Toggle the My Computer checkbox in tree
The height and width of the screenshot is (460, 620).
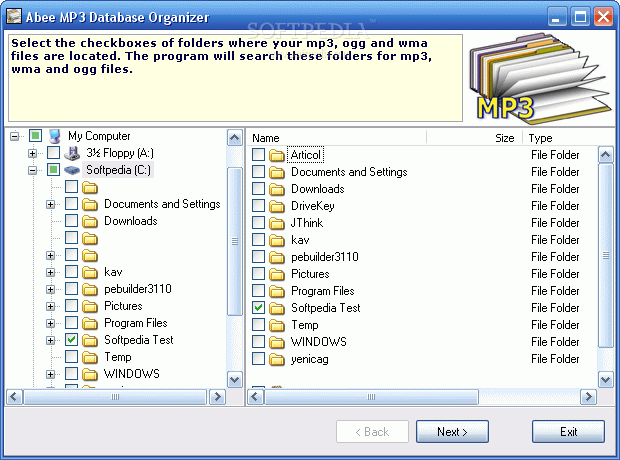(35, 136)
